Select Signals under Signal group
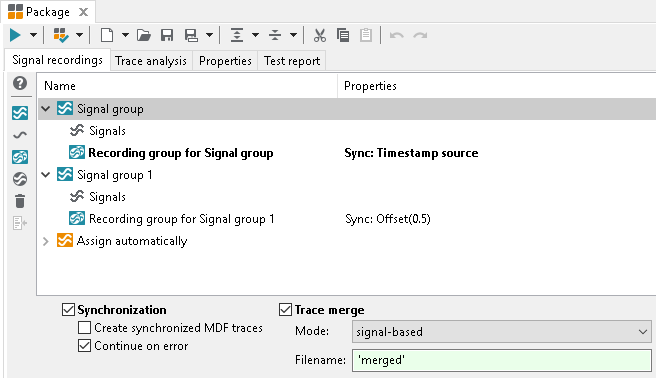Viewport: 656px width, 378px height. point(107,131)
